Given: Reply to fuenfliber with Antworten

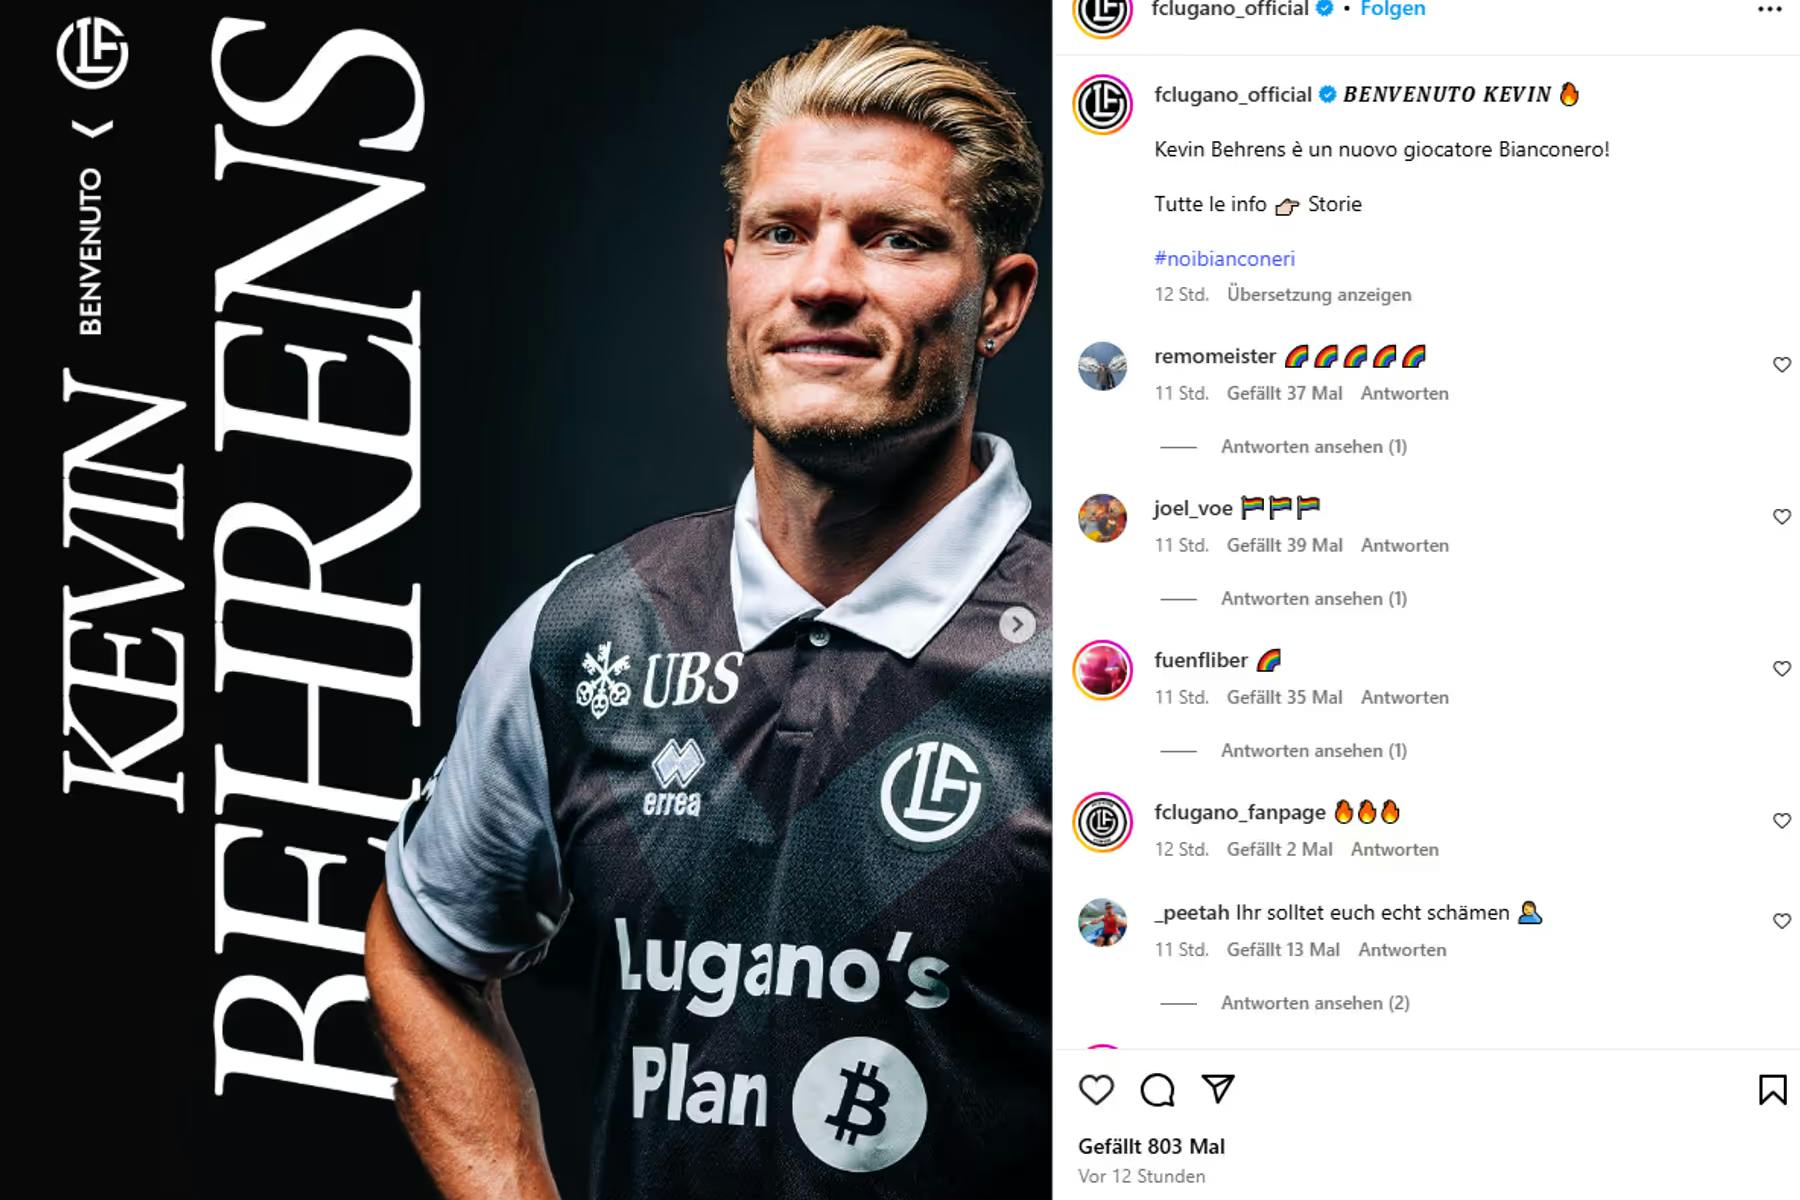Looking at the screenshot, I should click(1404, 698).
